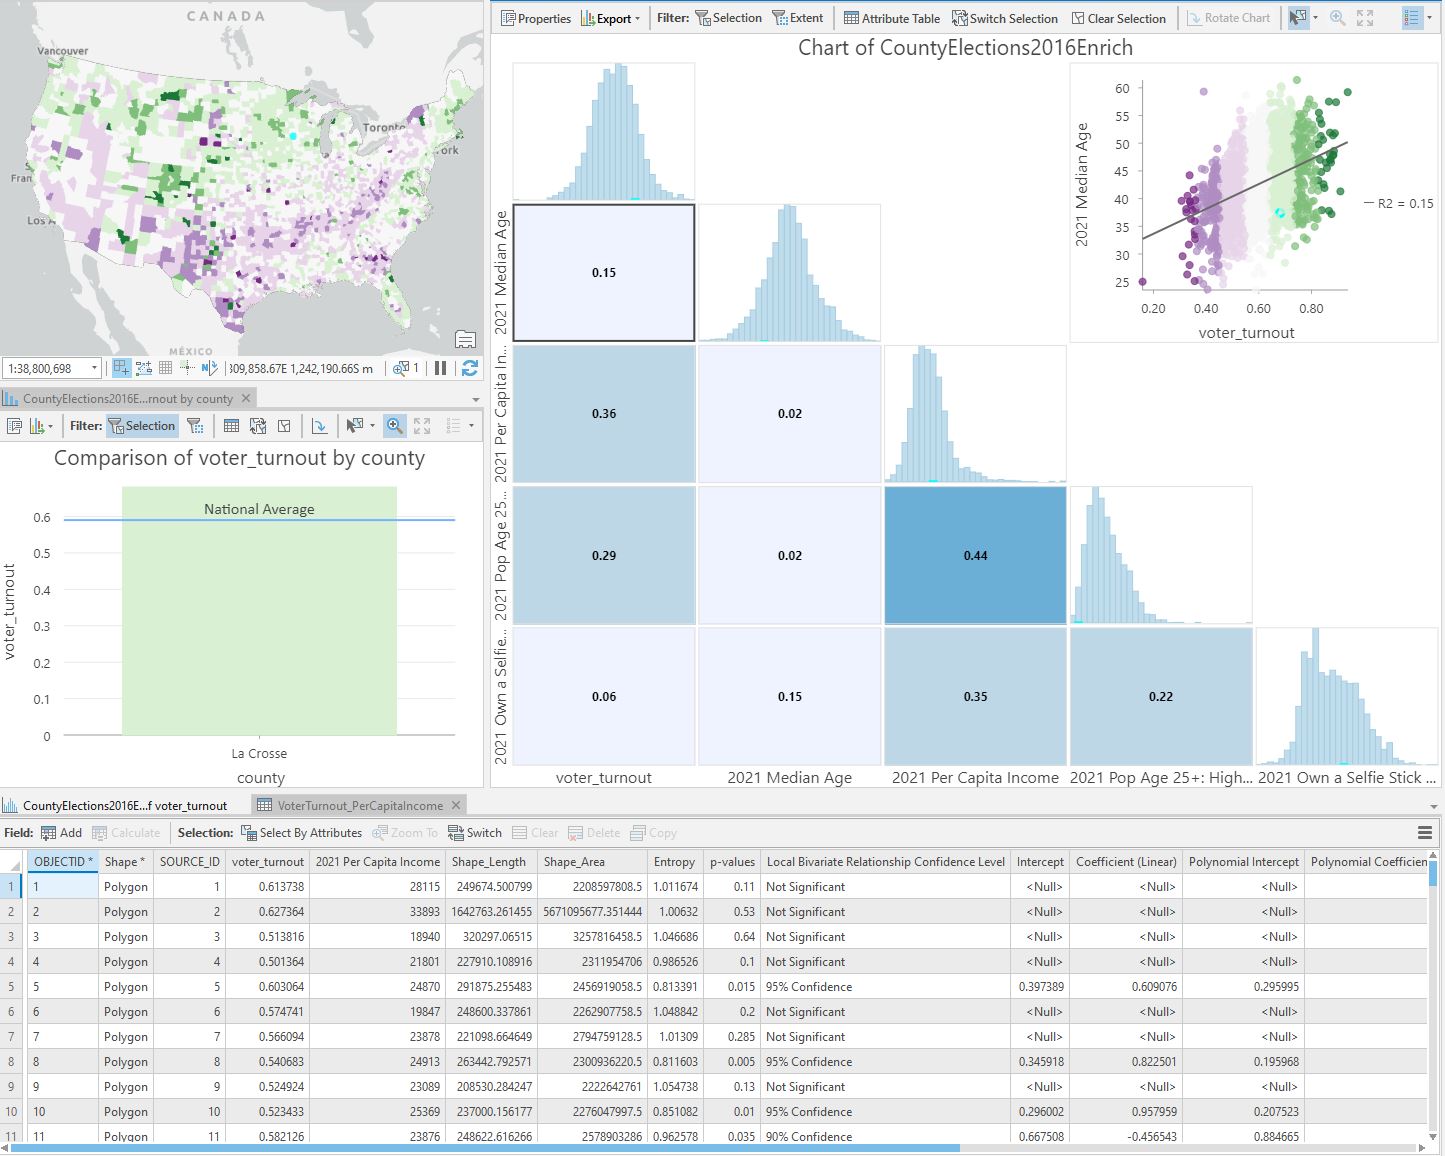Expand the selection tool dropdown arrow

coord(1313,18)
